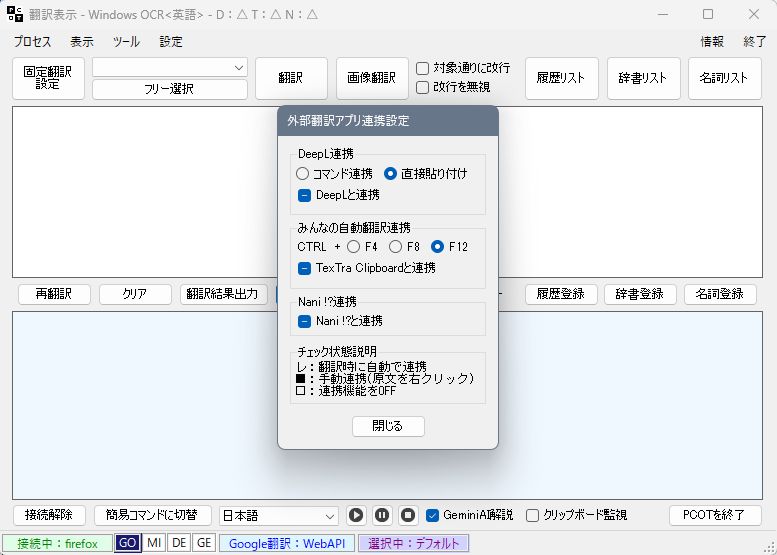The image size is (777, 555).
Task: Click the play button icon
Action: point(356,515)
